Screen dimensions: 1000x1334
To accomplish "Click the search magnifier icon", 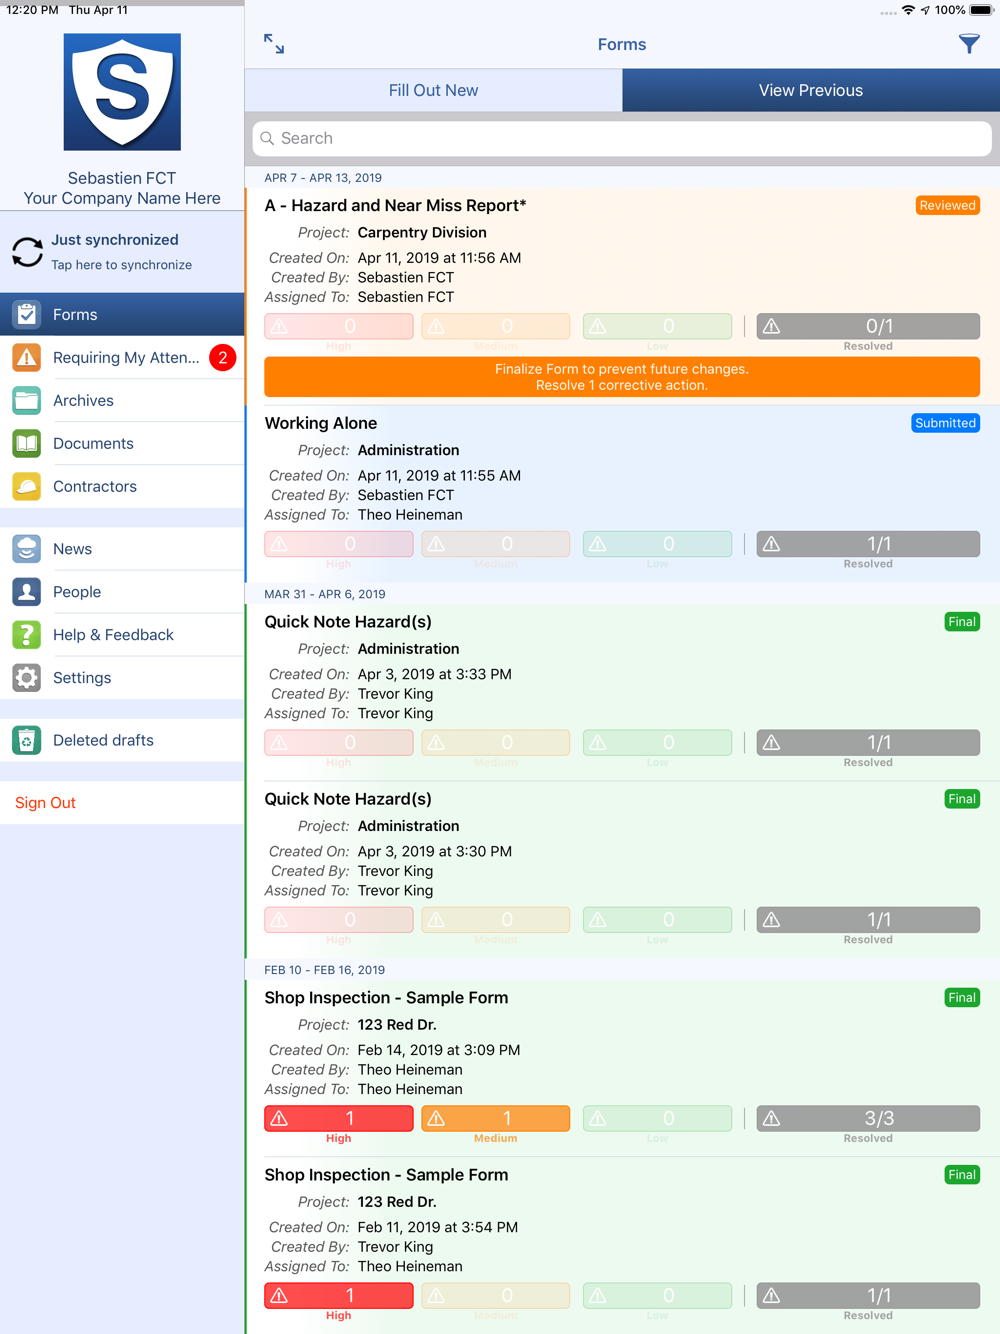I will tap(267, 138).
